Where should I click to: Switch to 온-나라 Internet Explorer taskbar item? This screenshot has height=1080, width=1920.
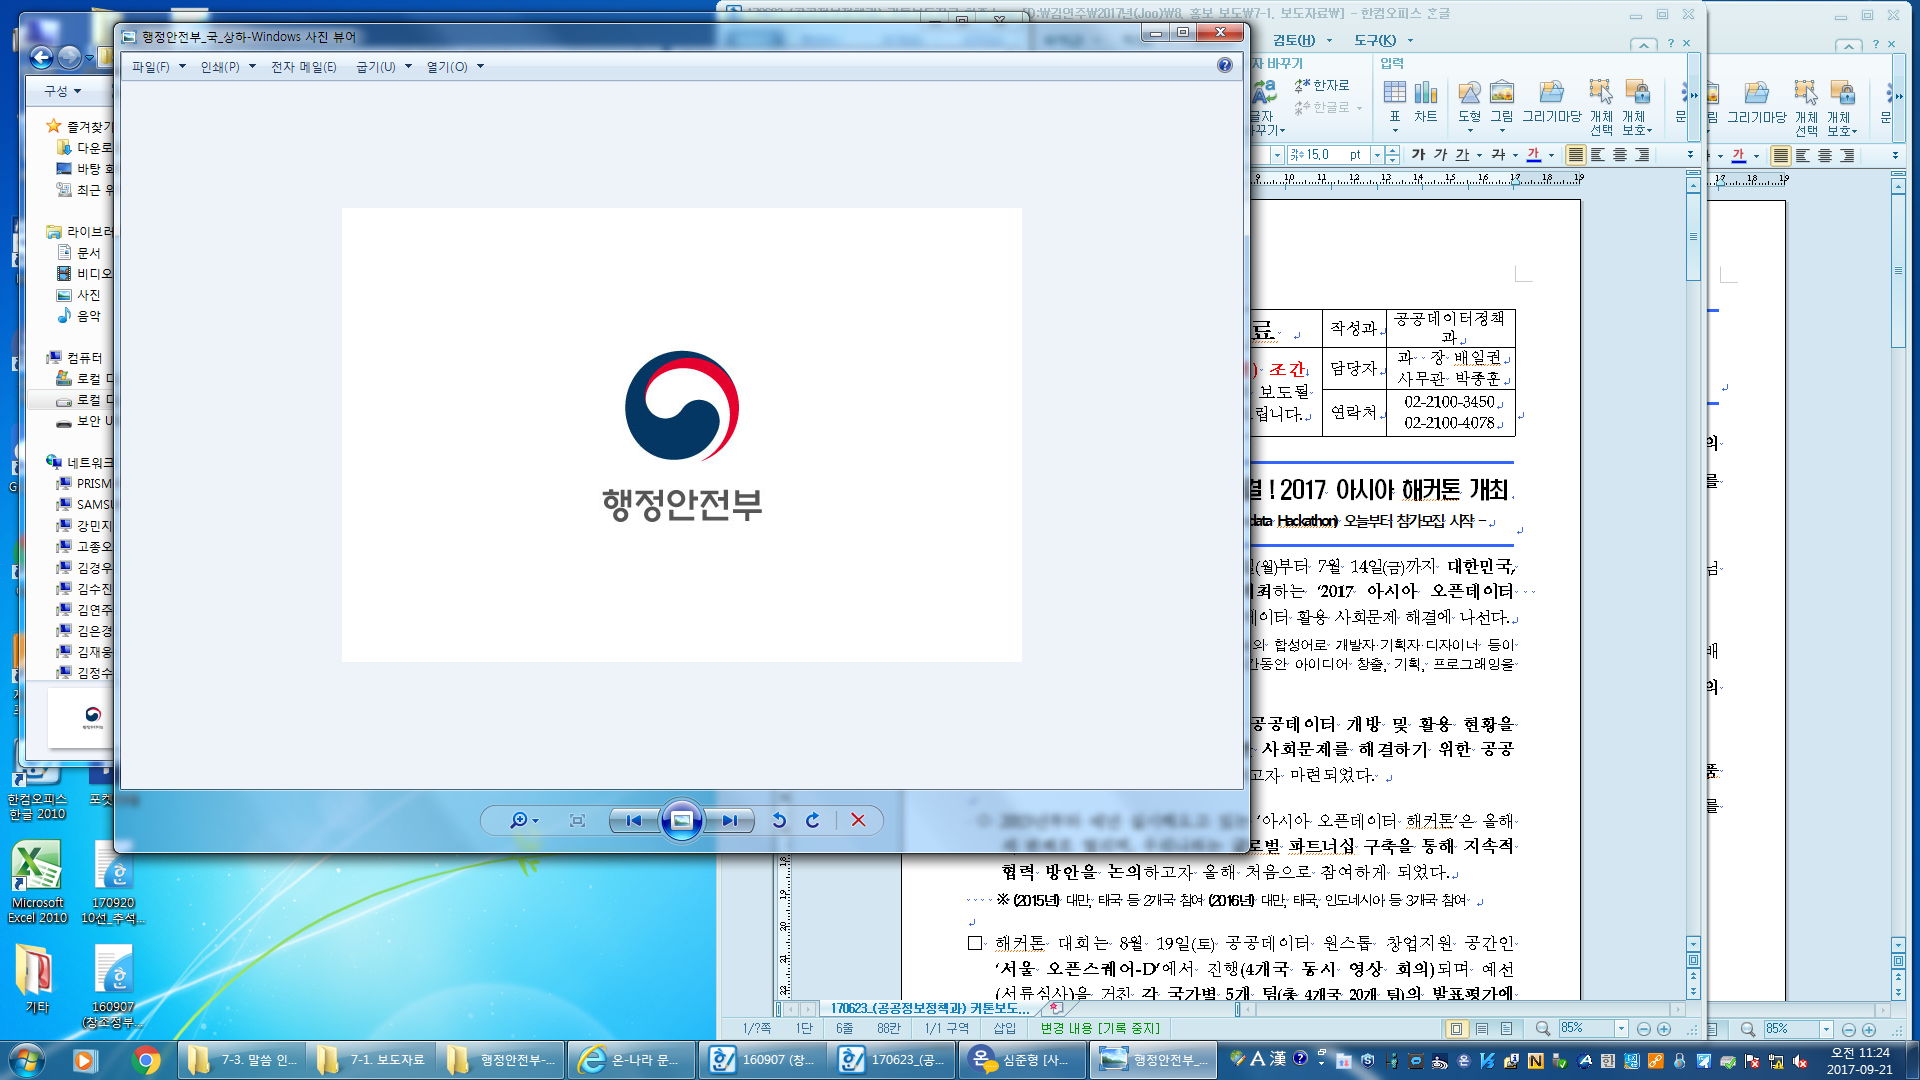pyautogui.click(x=630, y=1060)
